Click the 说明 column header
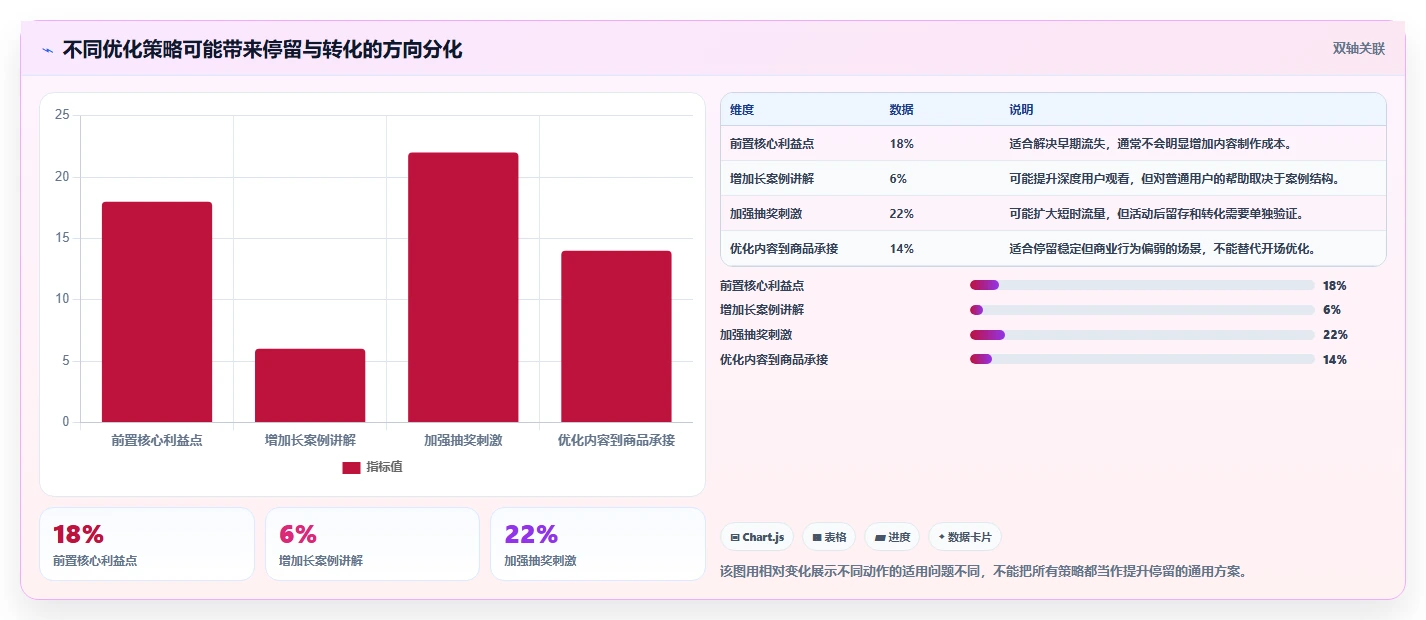The image size is (1426, 620). click(x=1021, y=109)
